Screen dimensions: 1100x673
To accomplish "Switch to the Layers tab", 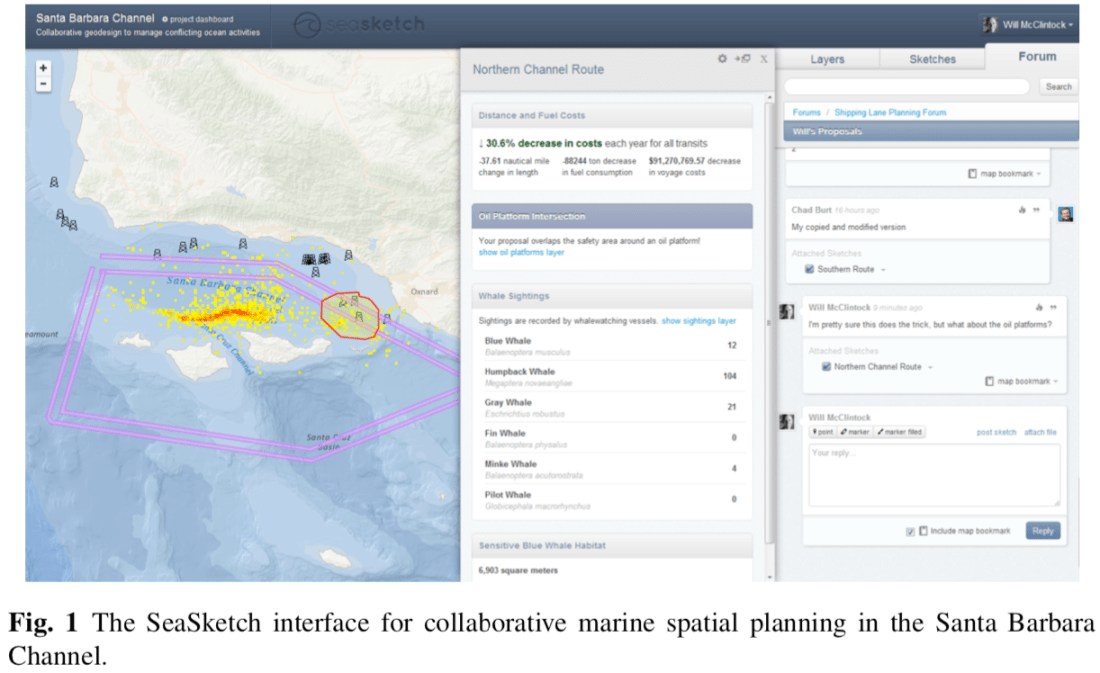I will point(827,59).
